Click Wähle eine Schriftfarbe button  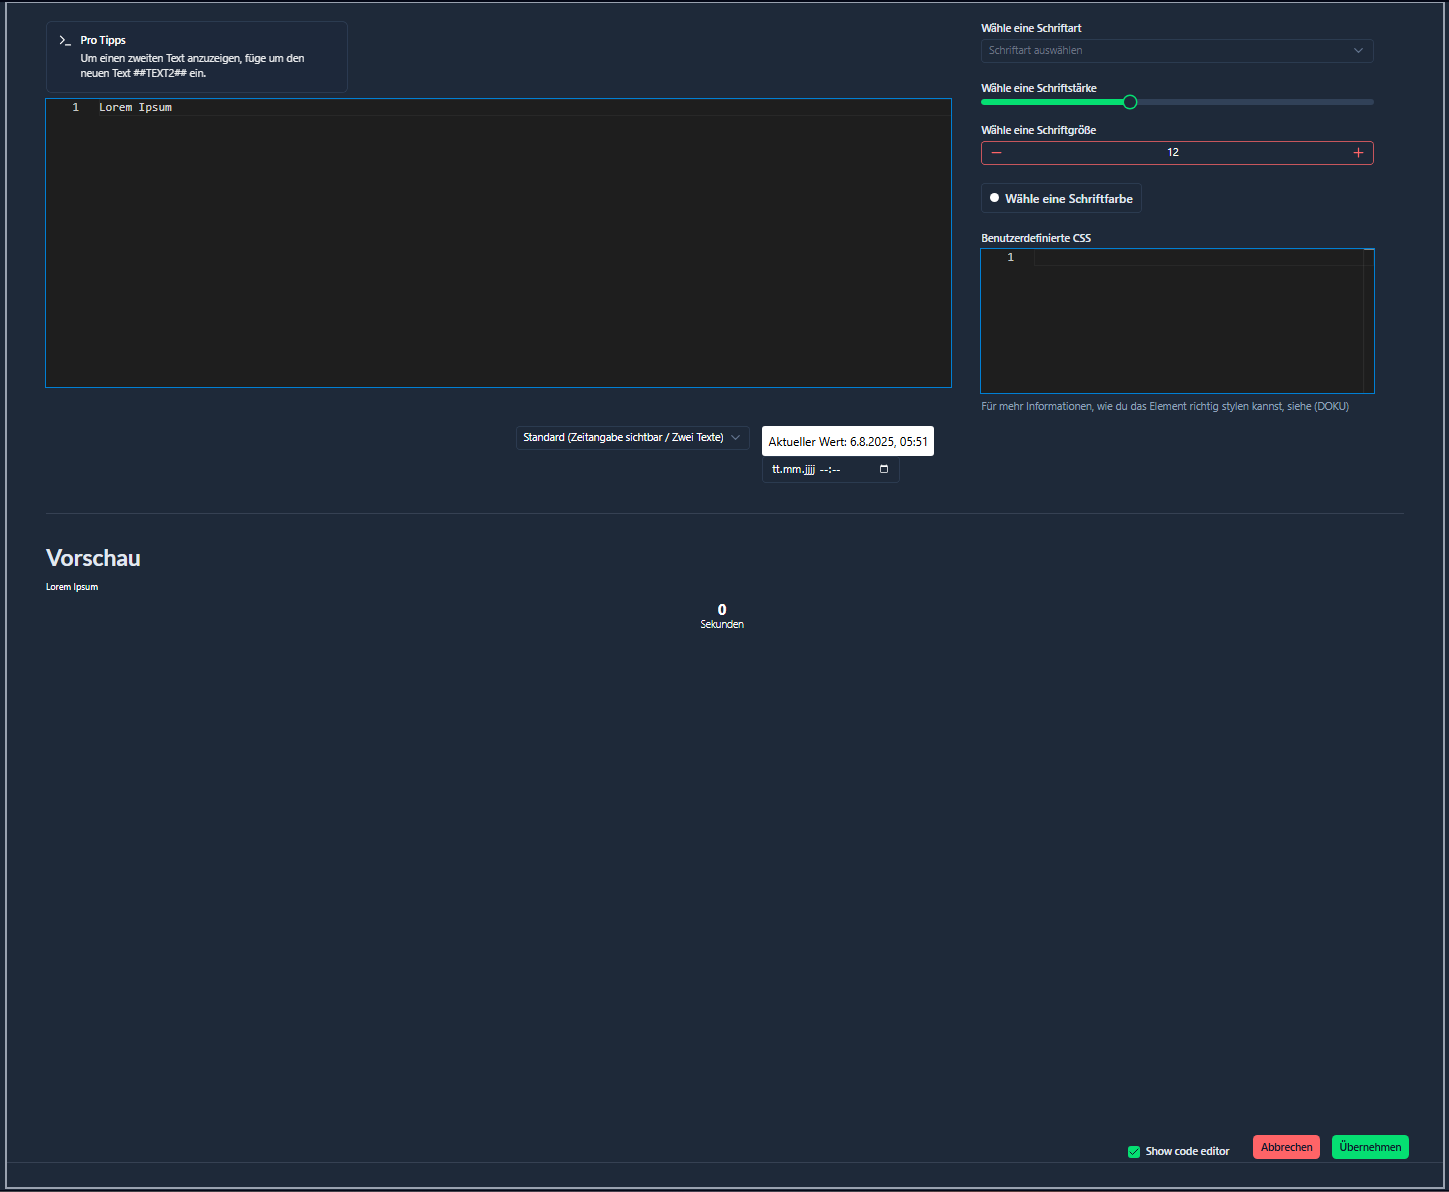1060,197
